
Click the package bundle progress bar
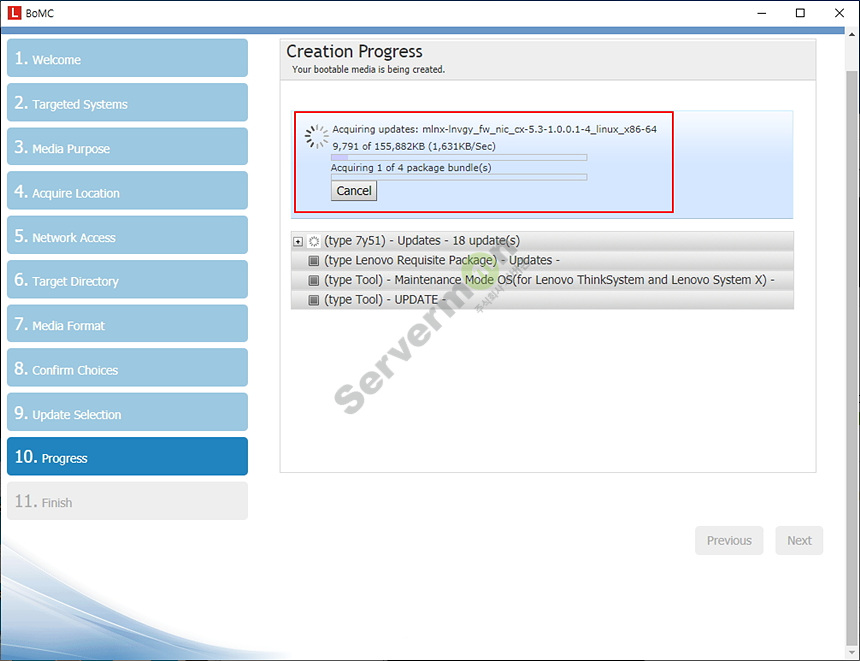coord(459,177)
